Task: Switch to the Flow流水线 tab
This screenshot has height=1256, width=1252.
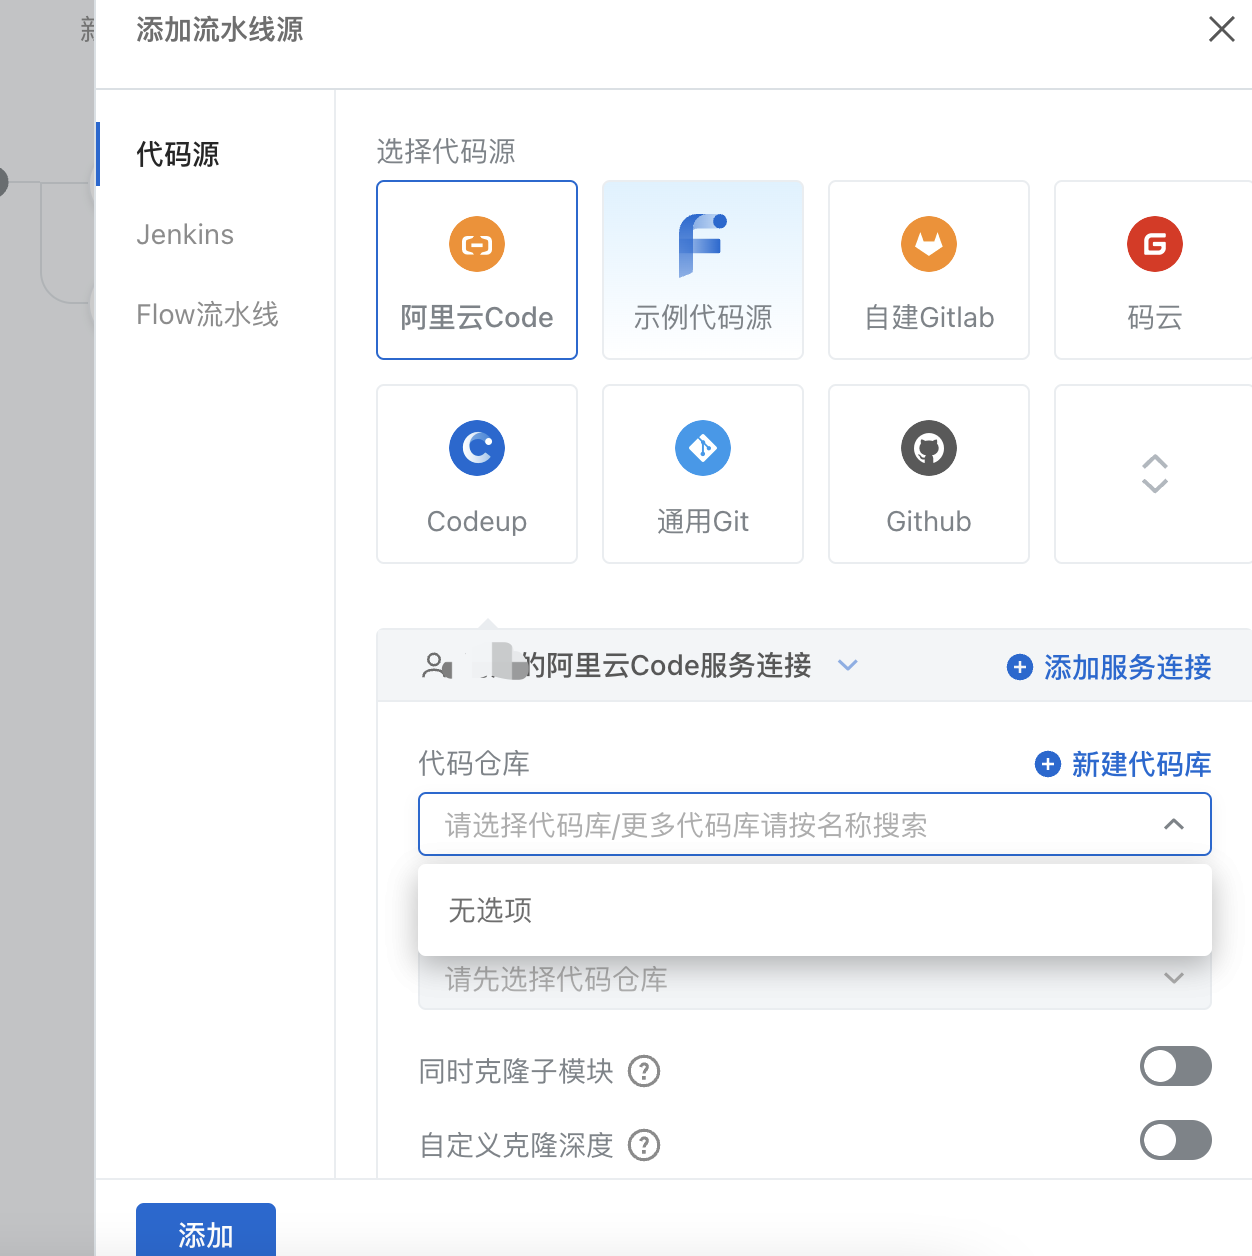Action: click(x=207, y=314)
